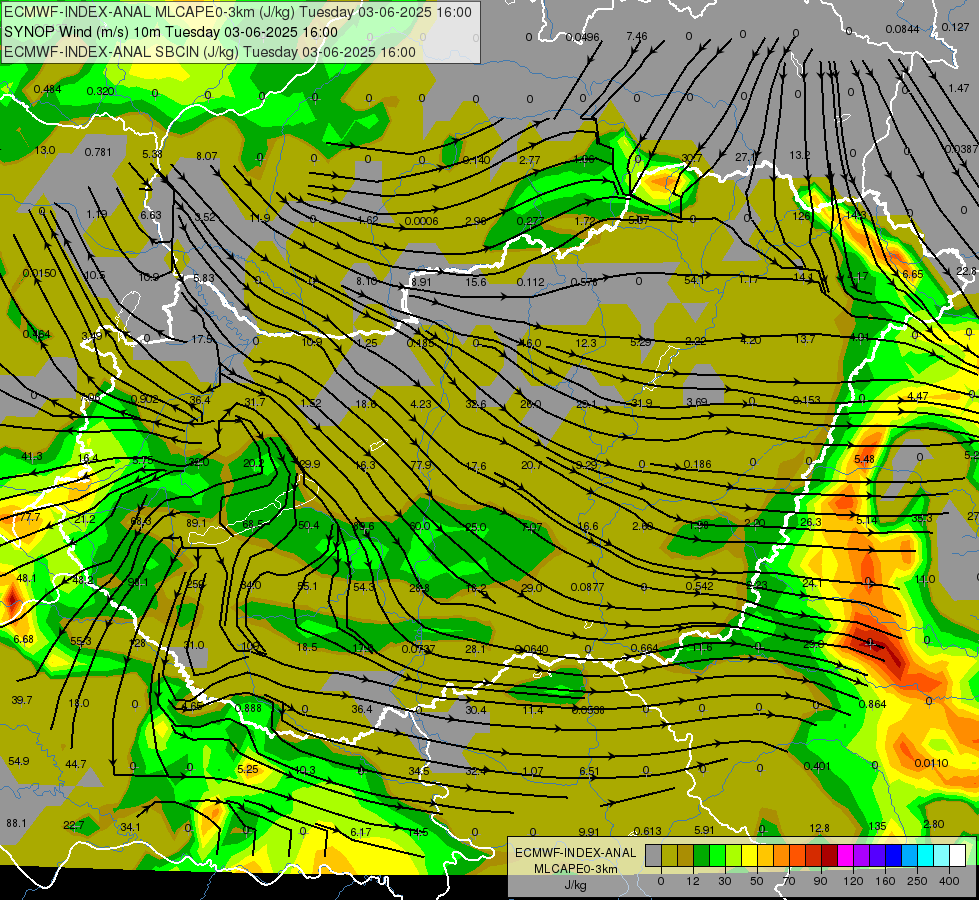Click the map value 5.91

point(704,830)
